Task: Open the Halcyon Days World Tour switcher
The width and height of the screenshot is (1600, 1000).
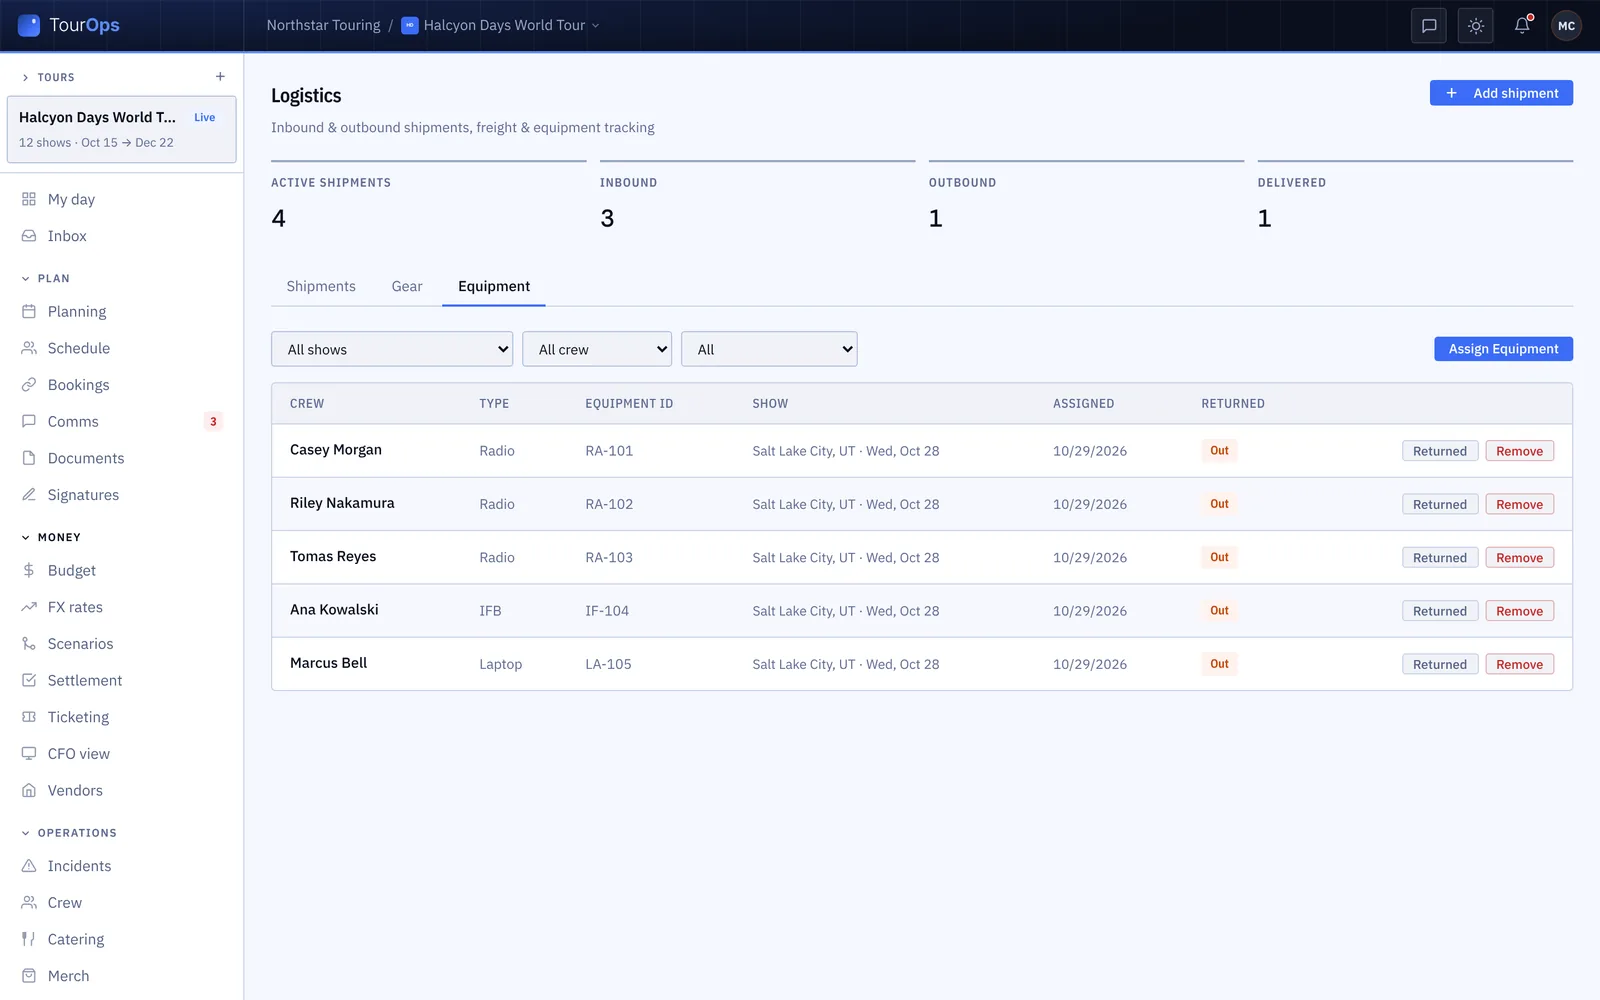Action: pyautogui.click(x=500, y=26)
